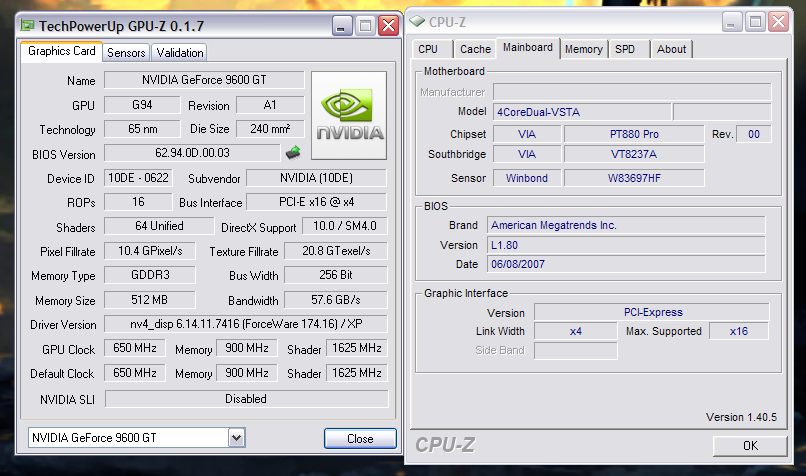Click the GPU Clock row Shader 1625 MHz field
The width and height of the screenshot is (806, 476).
(357, 348)
